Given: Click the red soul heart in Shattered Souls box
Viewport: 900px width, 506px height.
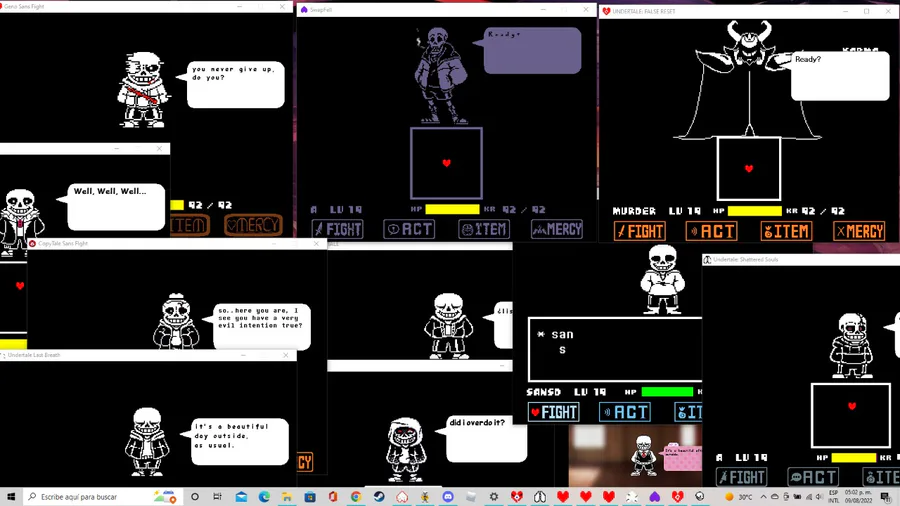Looking at the screenshot, I should pos(852,406).
